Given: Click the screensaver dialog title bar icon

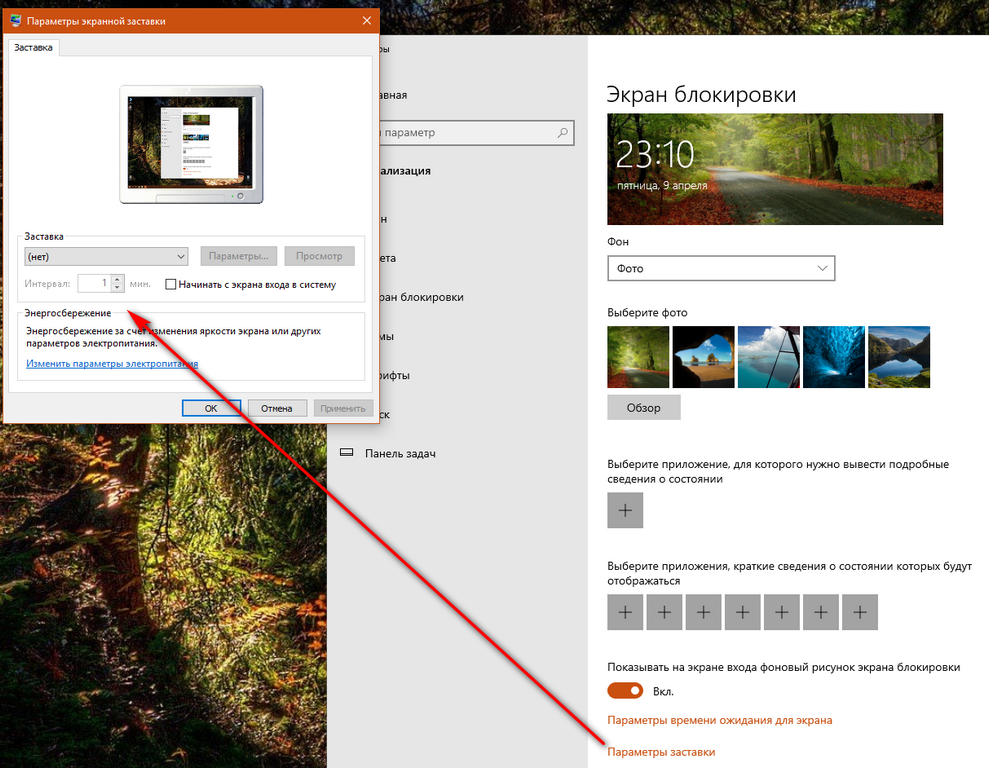Looking at the screenshot, I should click(x=15, y=21).
